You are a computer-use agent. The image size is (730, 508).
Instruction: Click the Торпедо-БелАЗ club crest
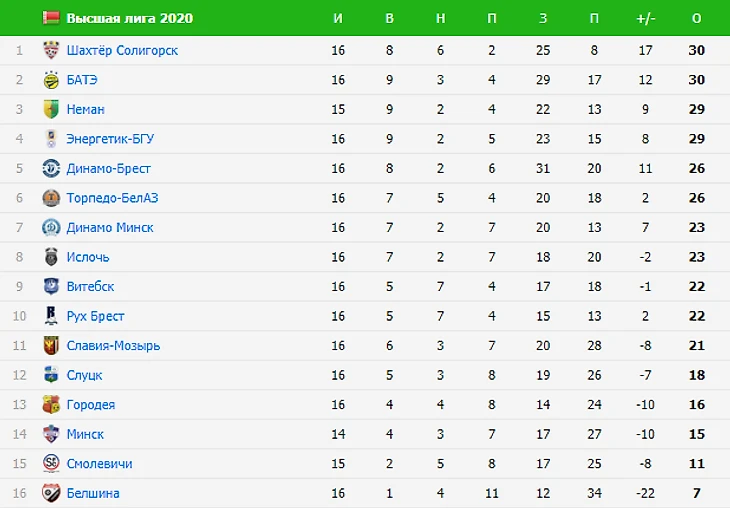point(51,198)
